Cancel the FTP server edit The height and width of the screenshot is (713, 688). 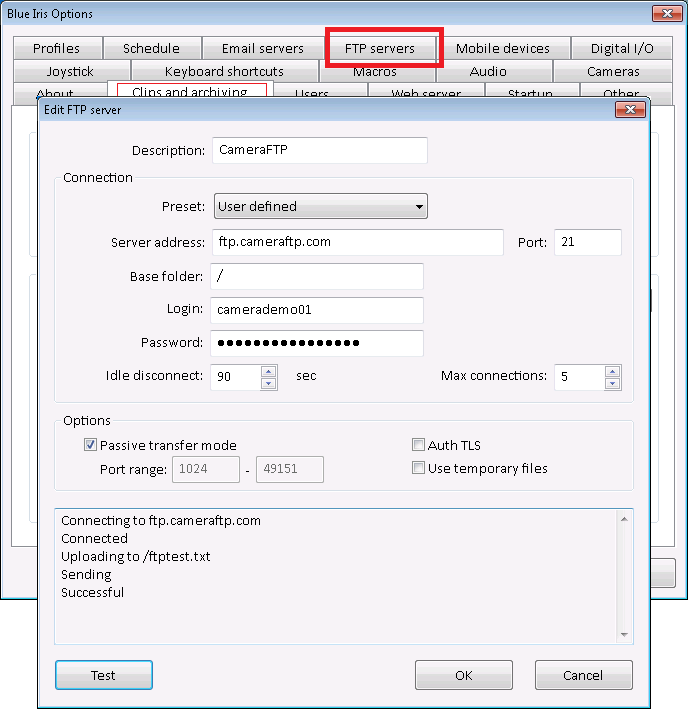coord(583,675)
